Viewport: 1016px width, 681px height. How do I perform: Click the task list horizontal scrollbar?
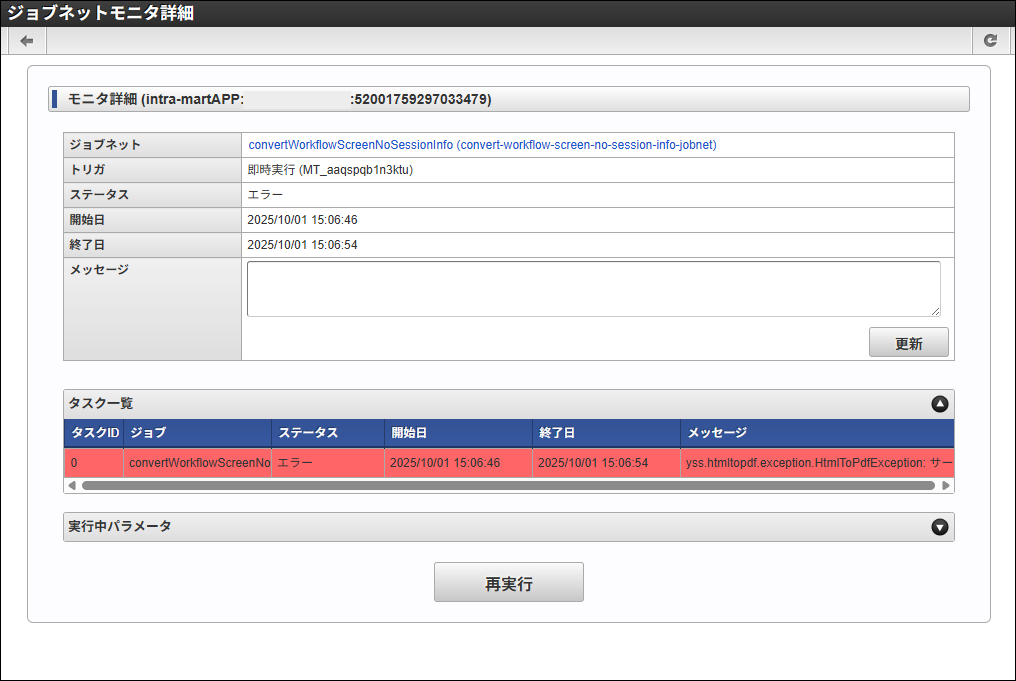click(x=508, y=485)
